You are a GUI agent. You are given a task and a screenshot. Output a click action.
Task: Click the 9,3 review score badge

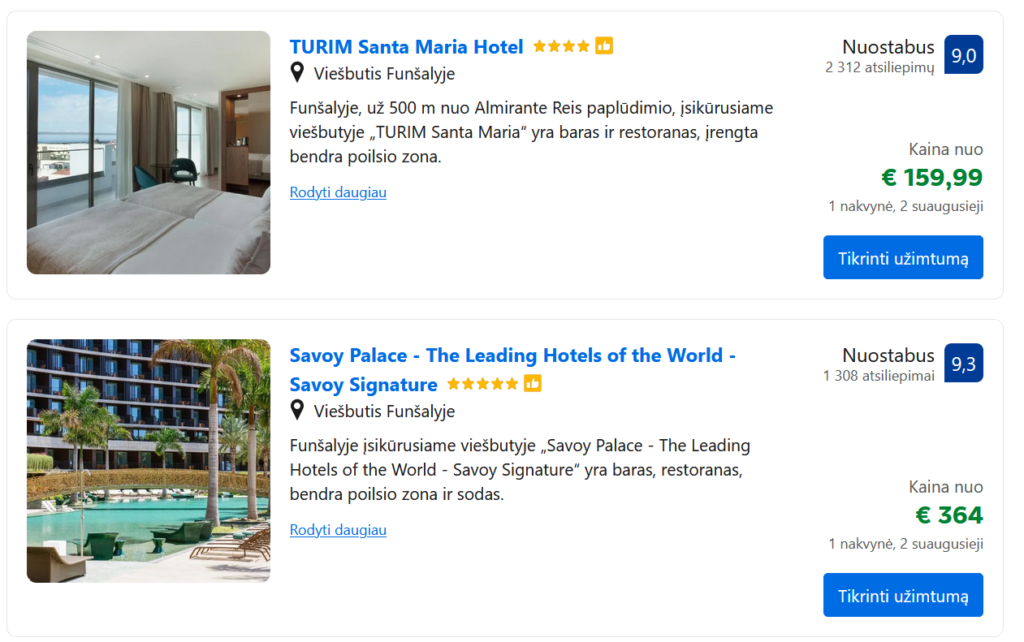coord(963,363)
